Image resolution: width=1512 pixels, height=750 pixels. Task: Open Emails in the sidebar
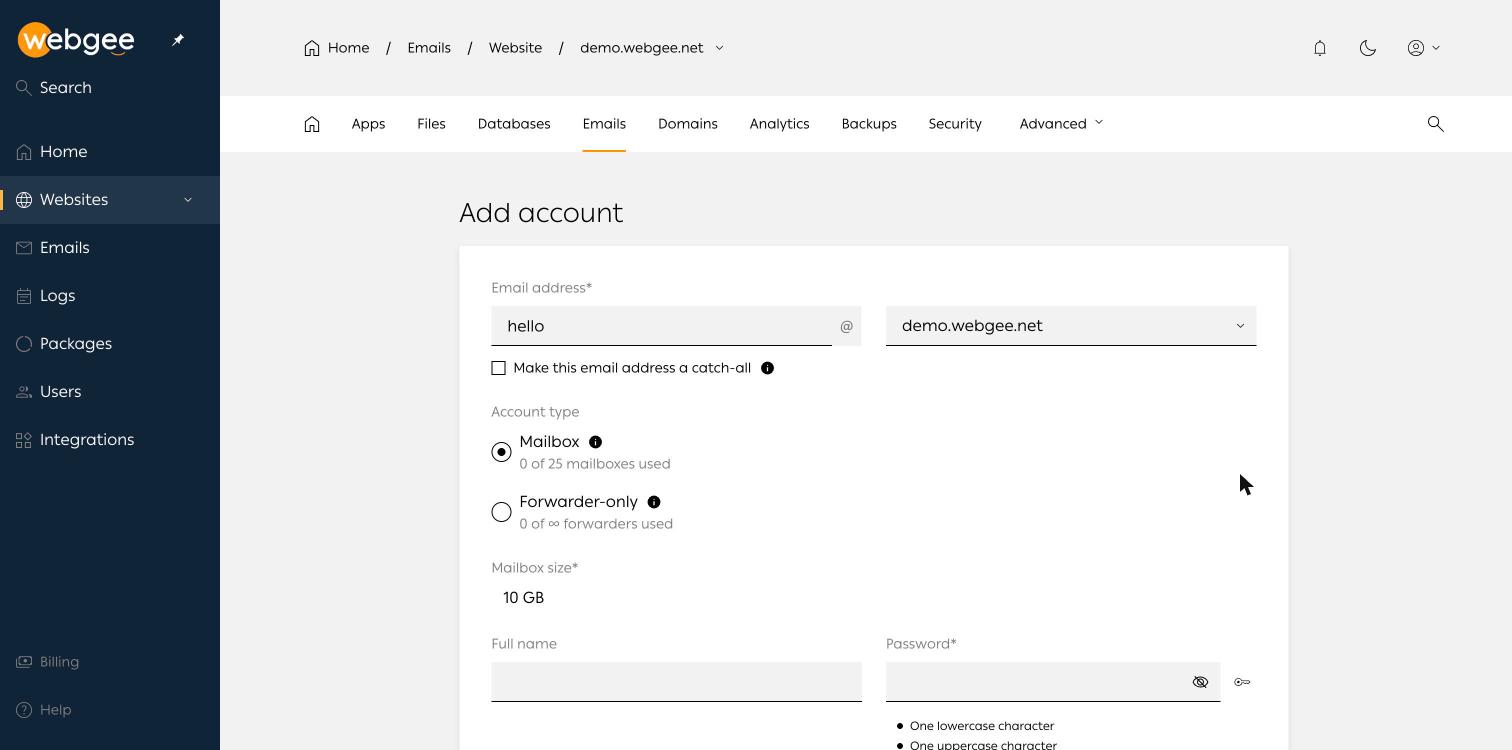(x=110, y=248)
